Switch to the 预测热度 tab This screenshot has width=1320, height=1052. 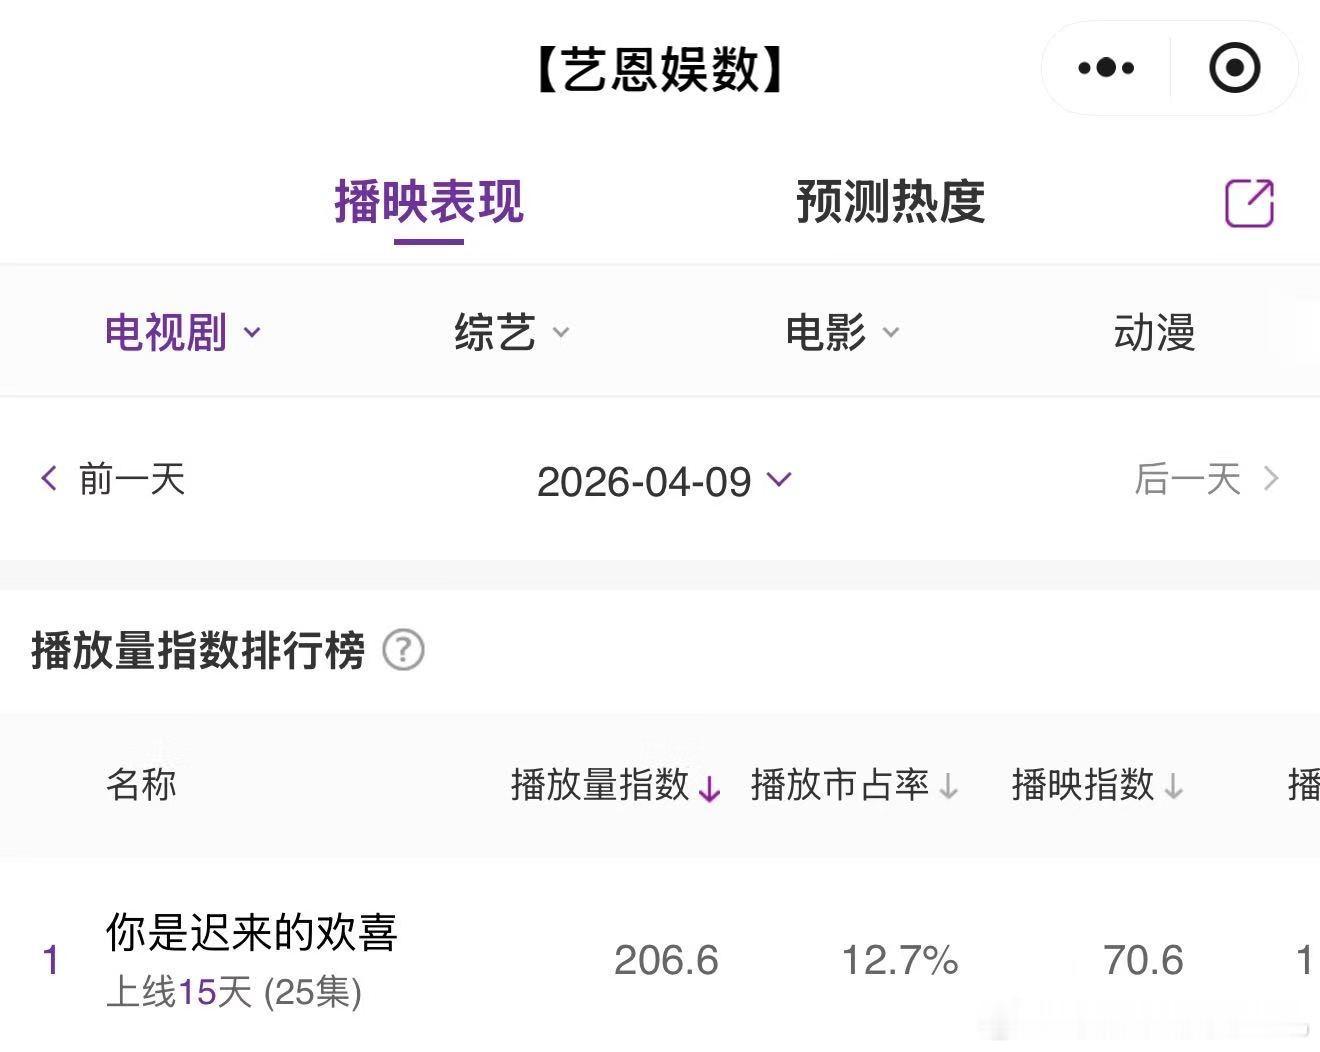pyautogui.click(x=890, y=202)
